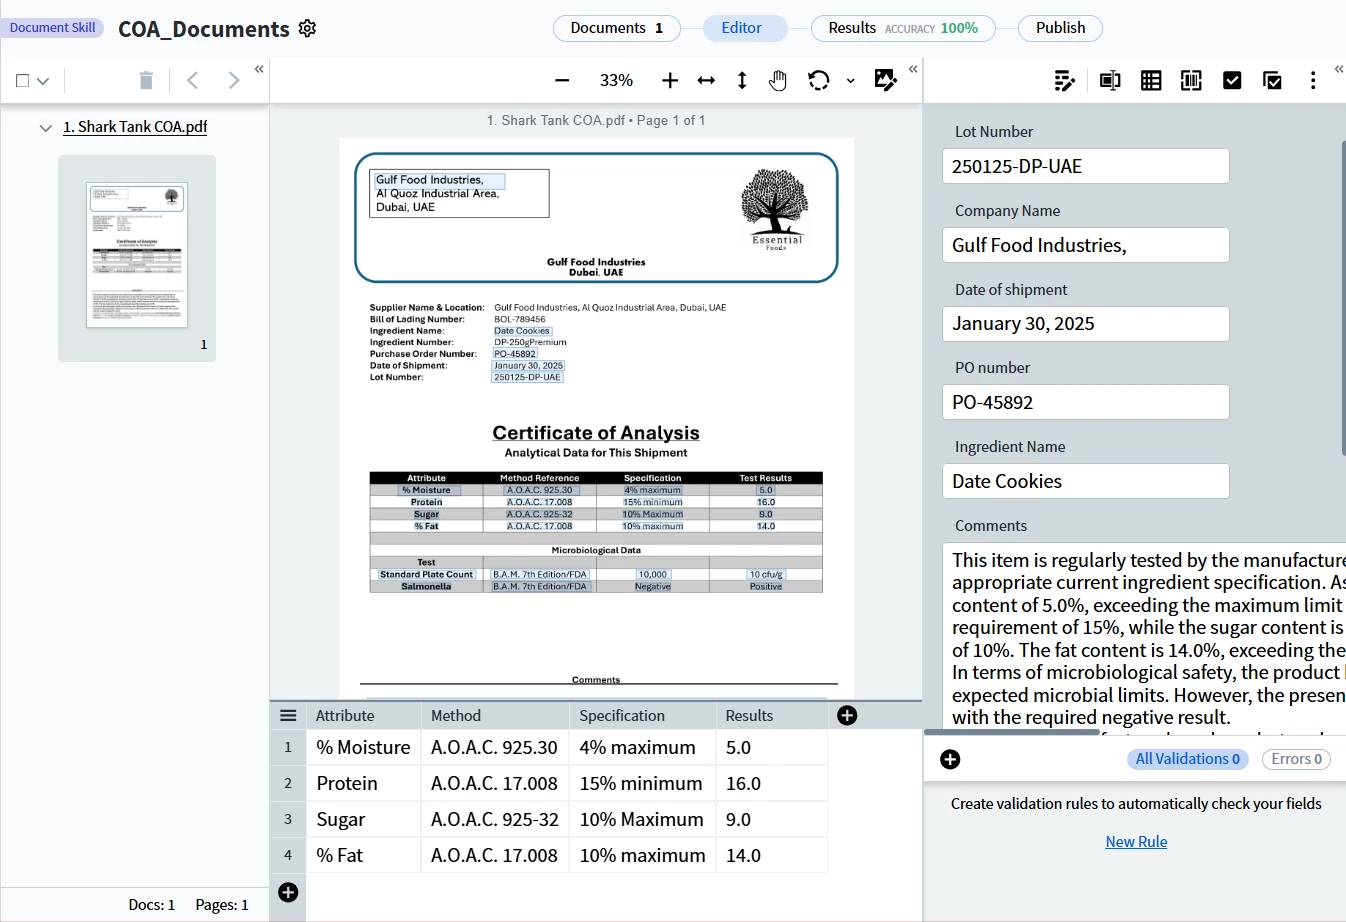Edit the Lot Number field
Screen dimensions: 1346x922
[x=1085, y=166]
